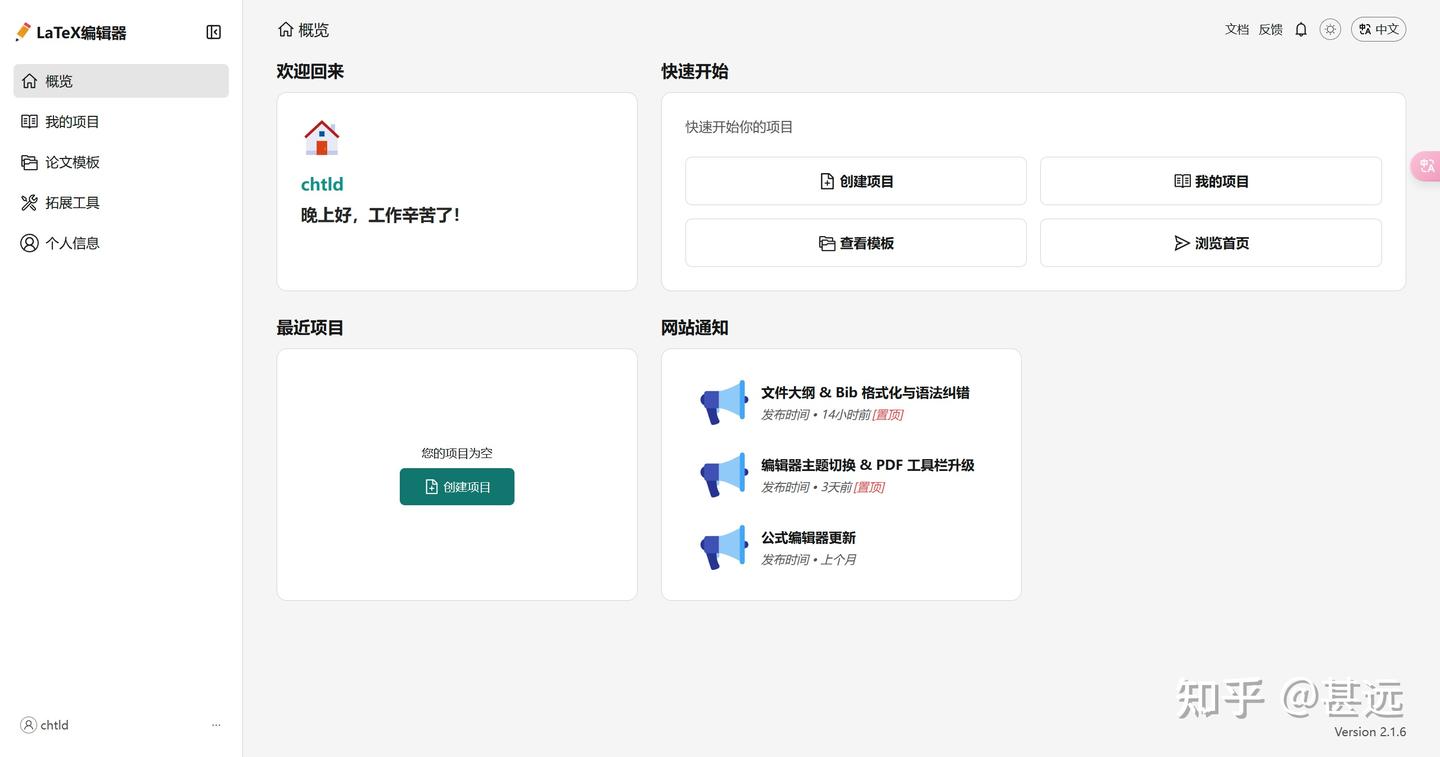This screenshot has height=757, width=1440.
Task: Click the green 创建项目 button
Action: click(456, 486)
